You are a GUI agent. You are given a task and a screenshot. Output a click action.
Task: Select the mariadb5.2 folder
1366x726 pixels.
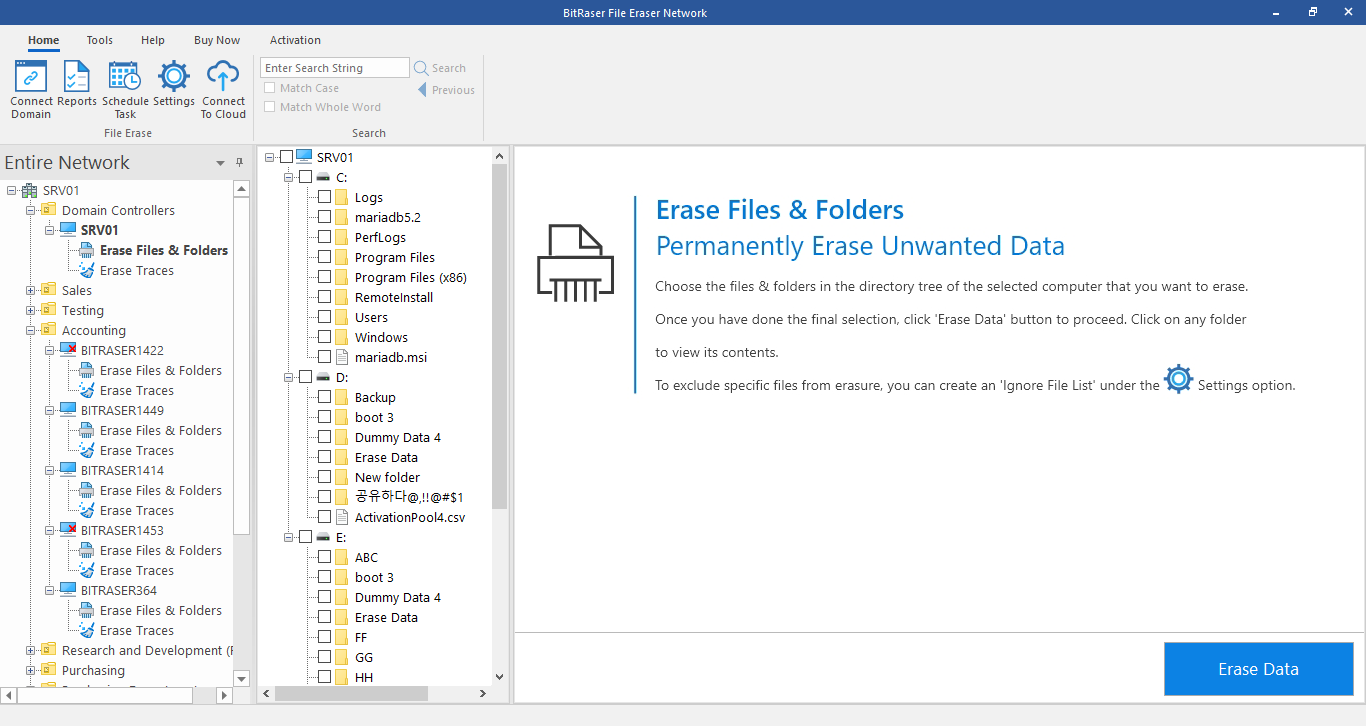click(x=388, y=217)
